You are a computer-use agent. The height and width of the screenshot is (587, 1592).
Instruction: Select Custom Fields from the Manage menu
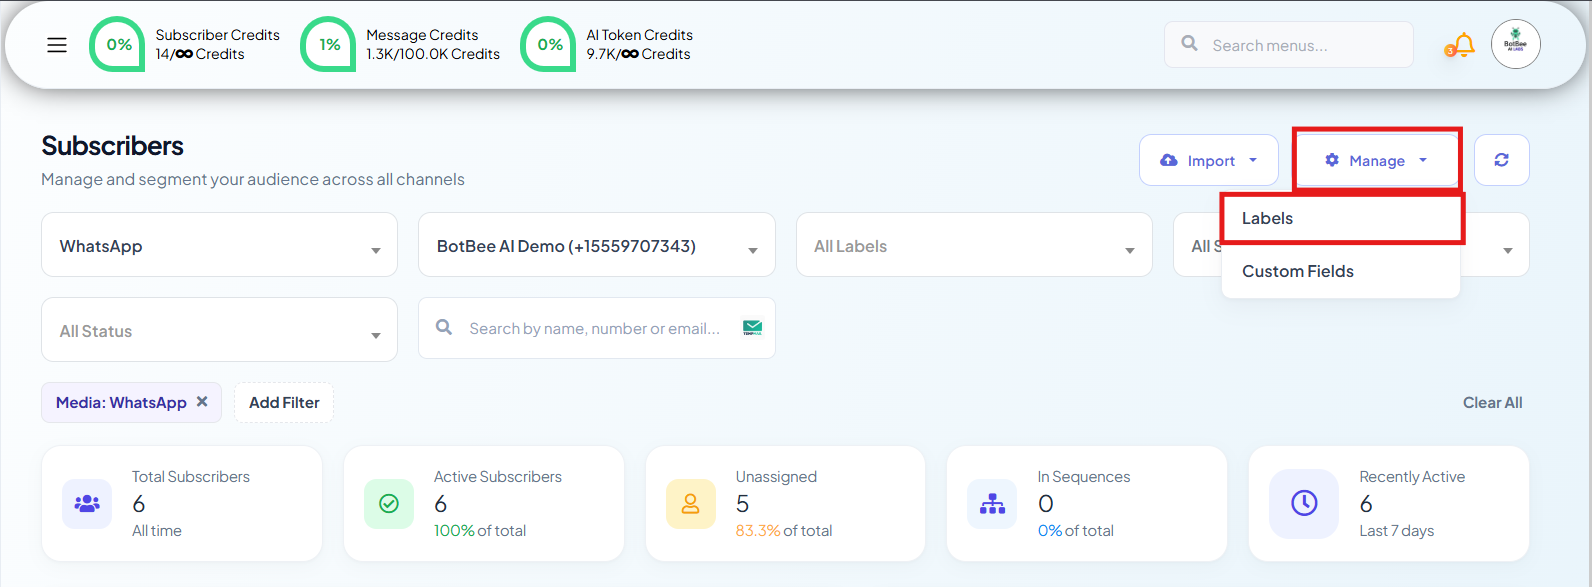tap(1341, 271)
